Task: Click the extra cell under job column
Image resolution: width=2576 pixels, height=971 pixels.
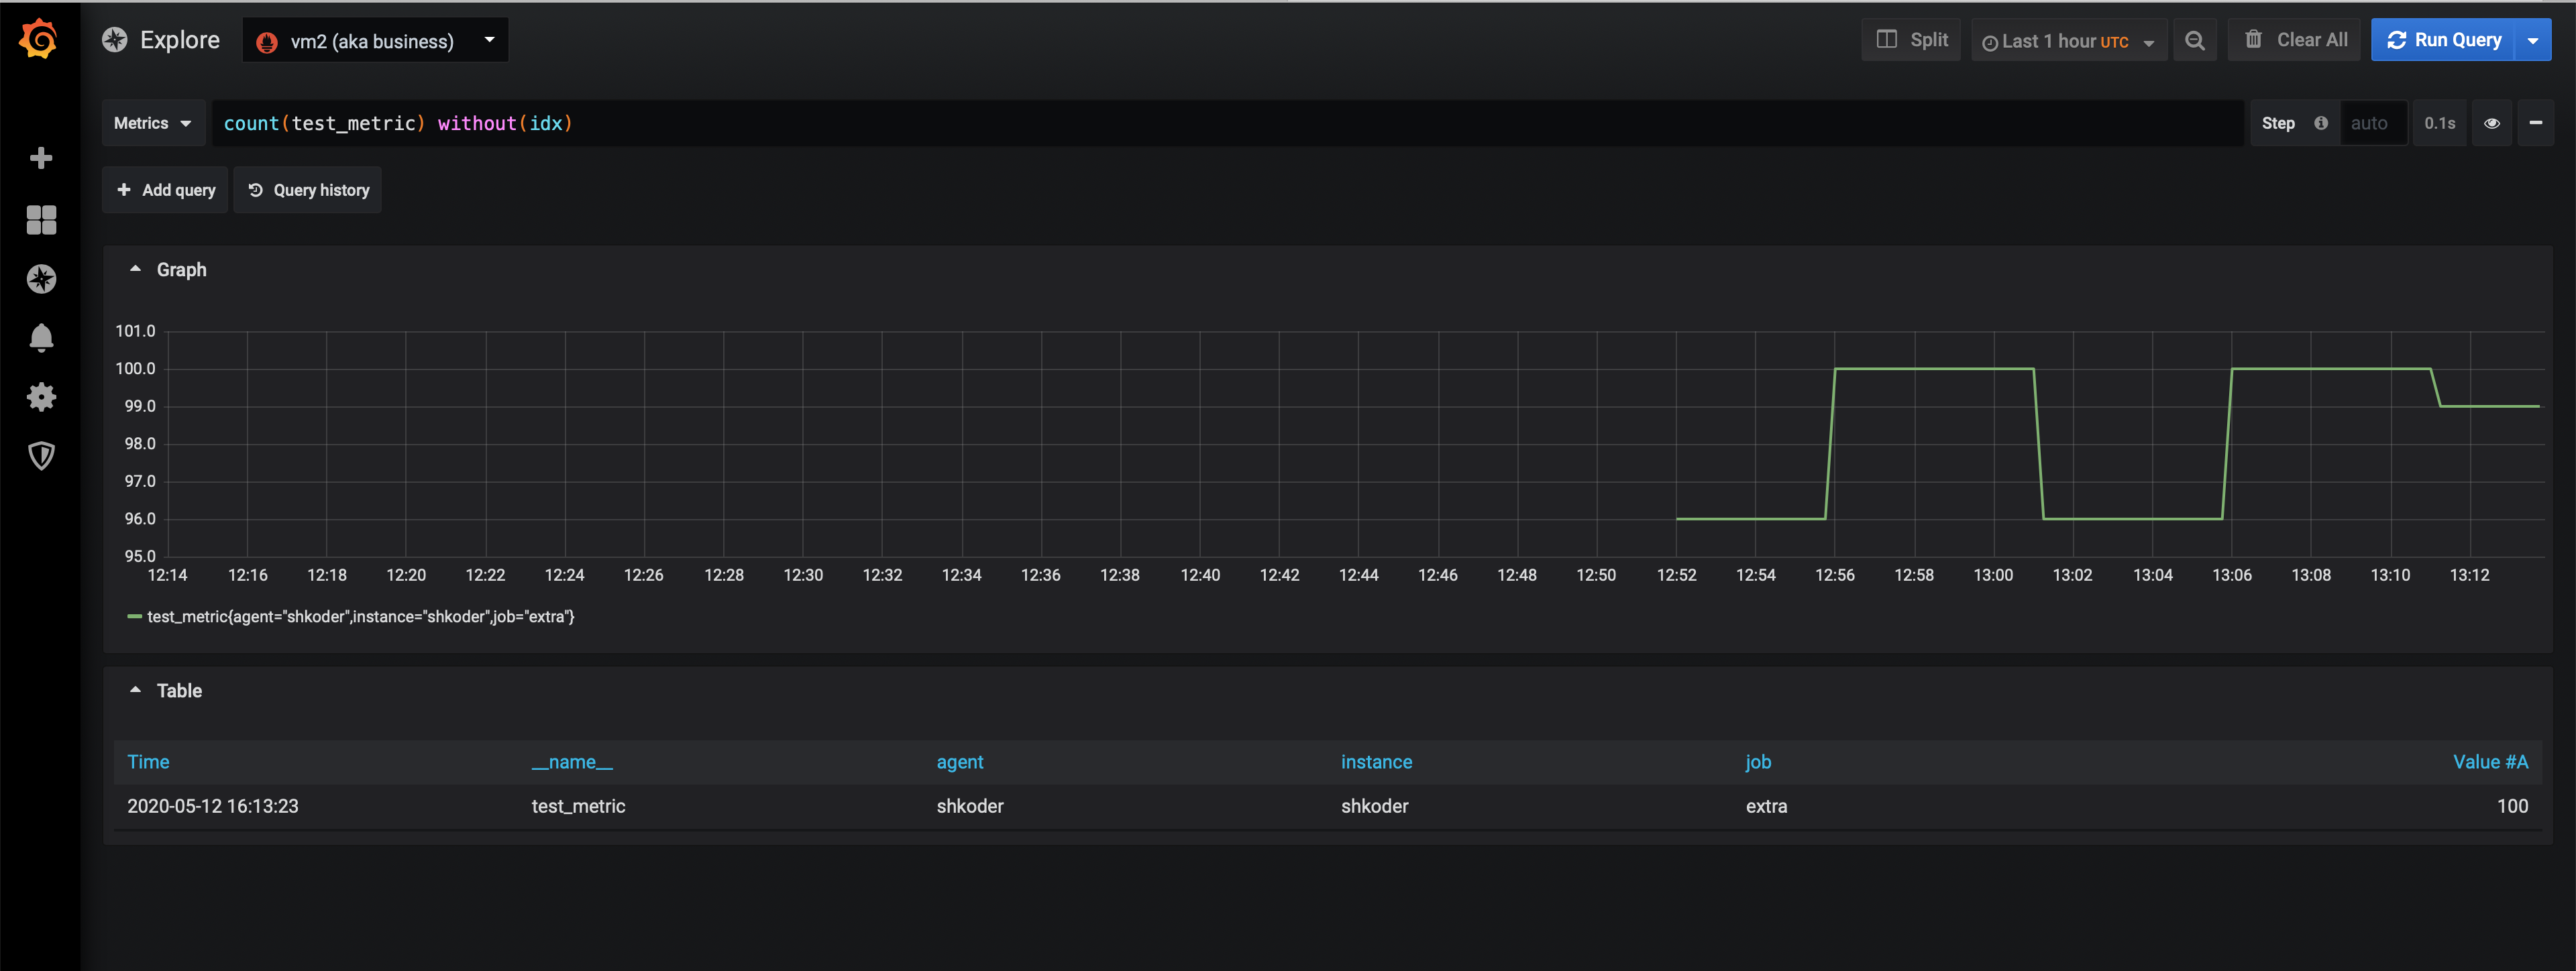Action: (x=1766, y=806)
